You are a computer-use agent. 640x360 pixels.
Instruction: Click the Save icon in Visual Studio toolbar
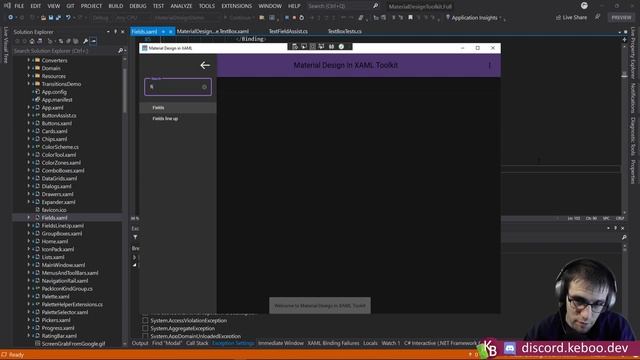tap(51, 18)
